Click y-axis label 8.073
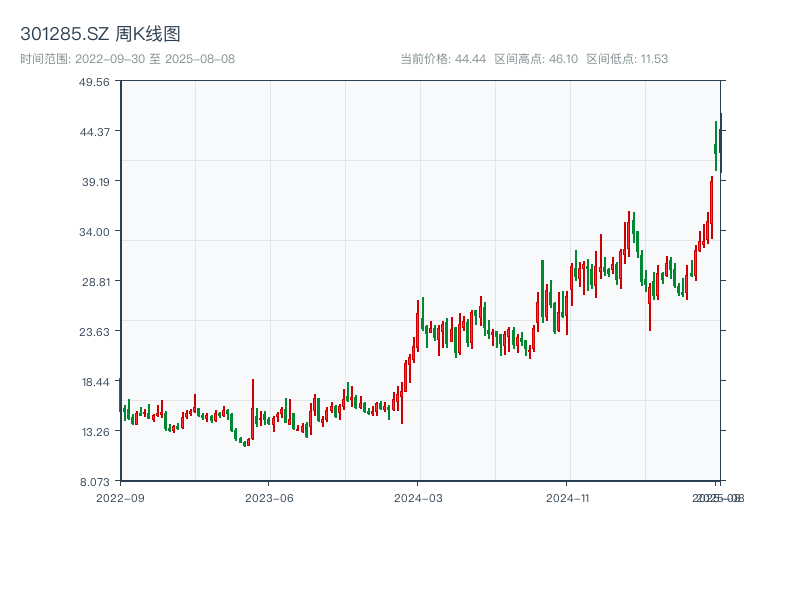 point(94,482)
